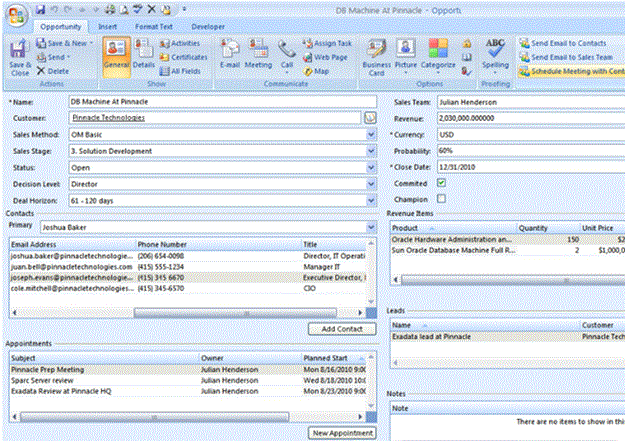Click the Close Date field

[531, 167]
